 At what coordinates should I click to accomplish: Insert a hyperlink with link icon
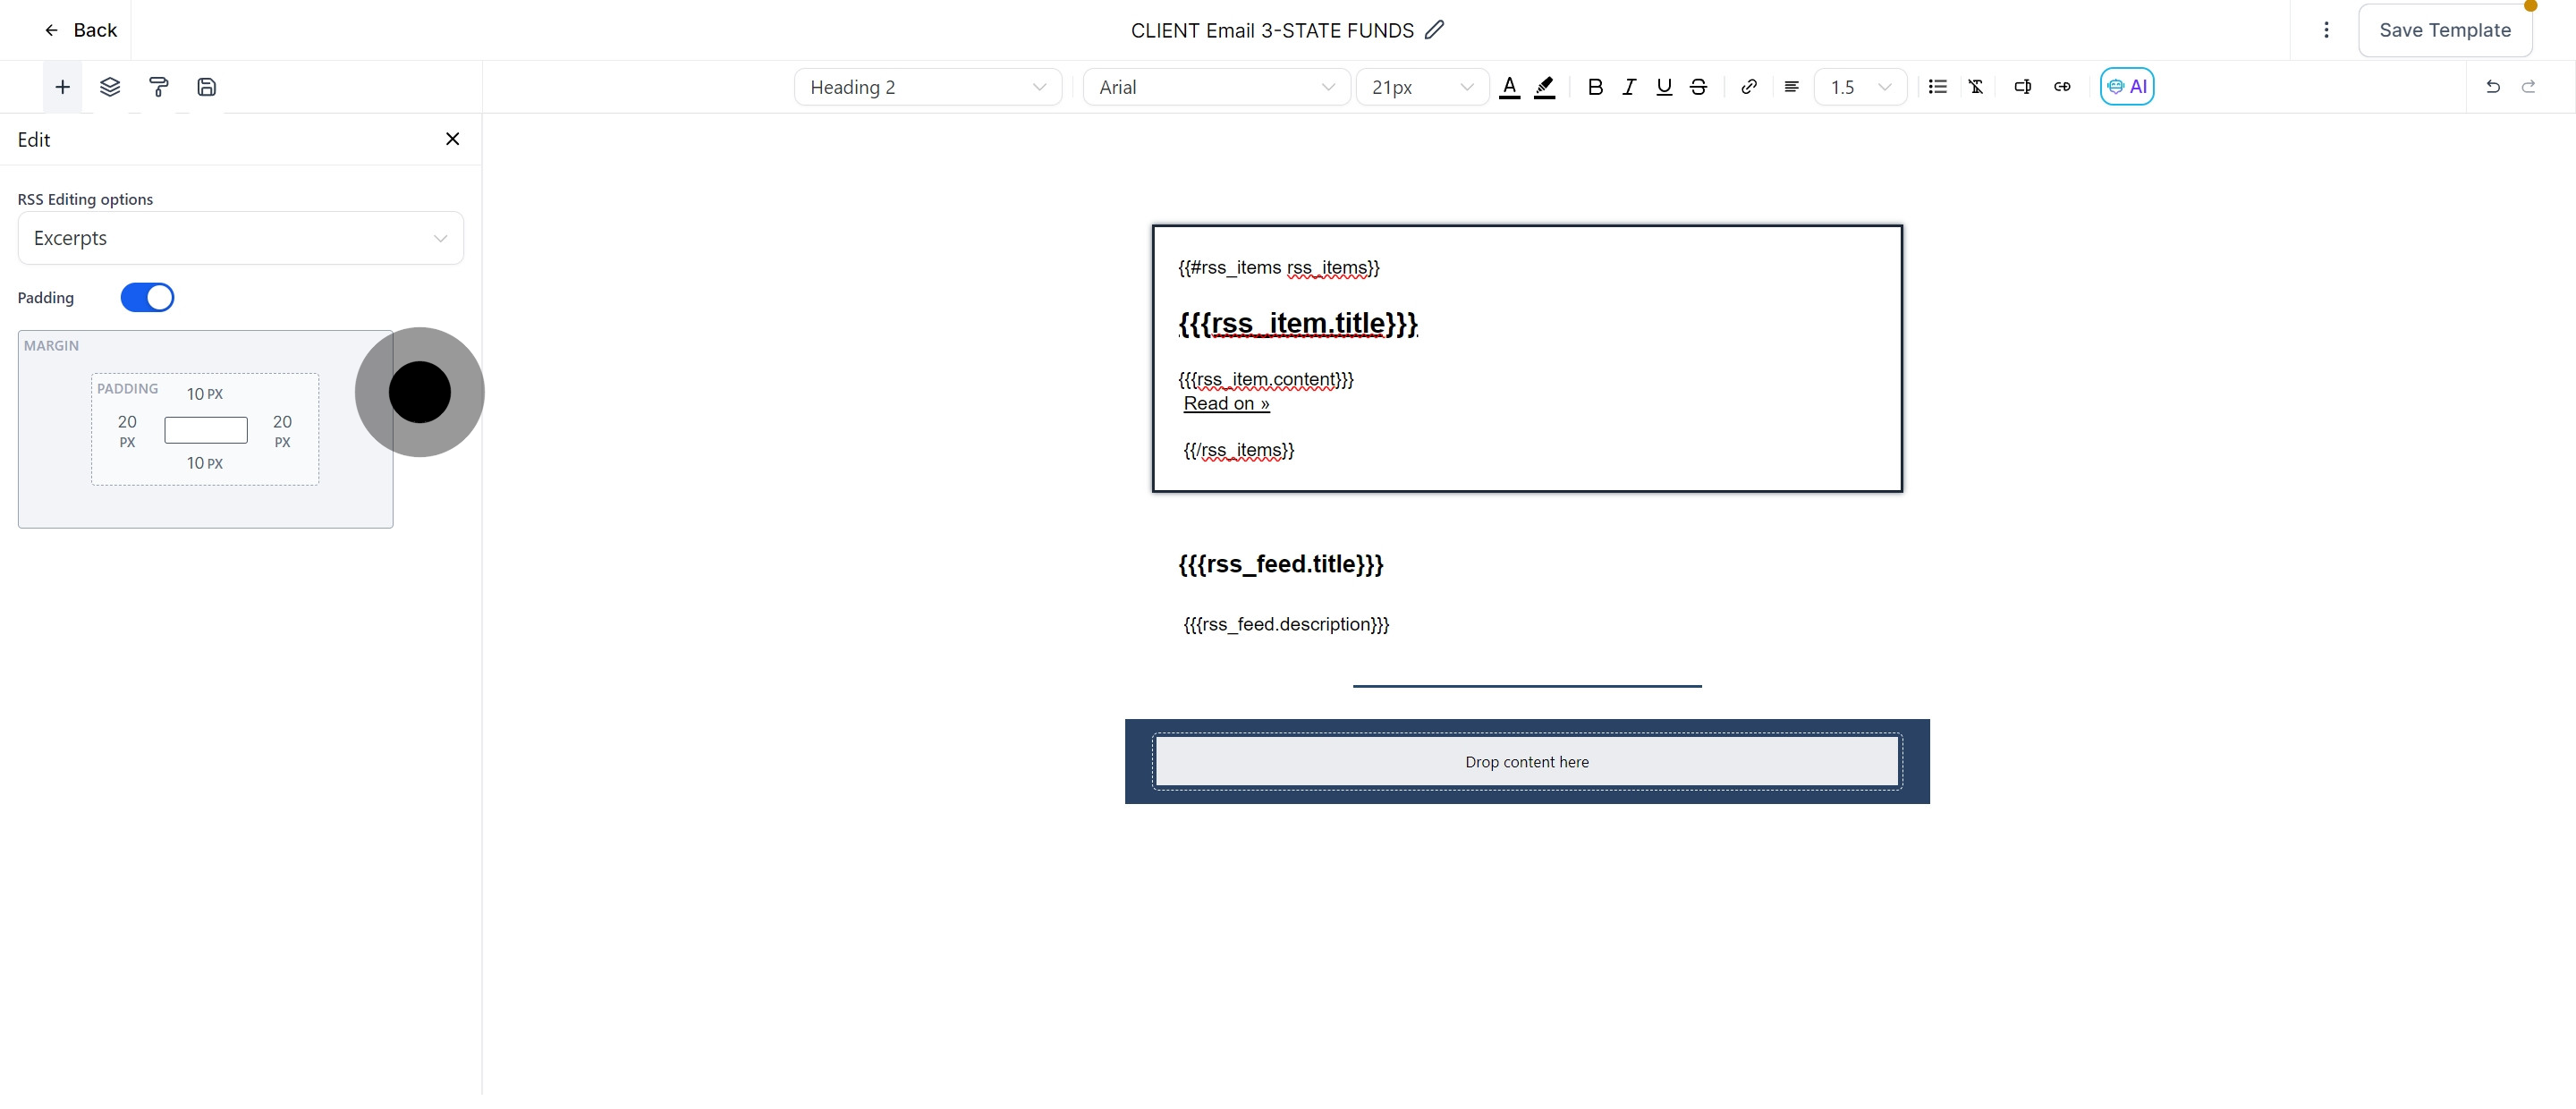(x=1748, y=87)
